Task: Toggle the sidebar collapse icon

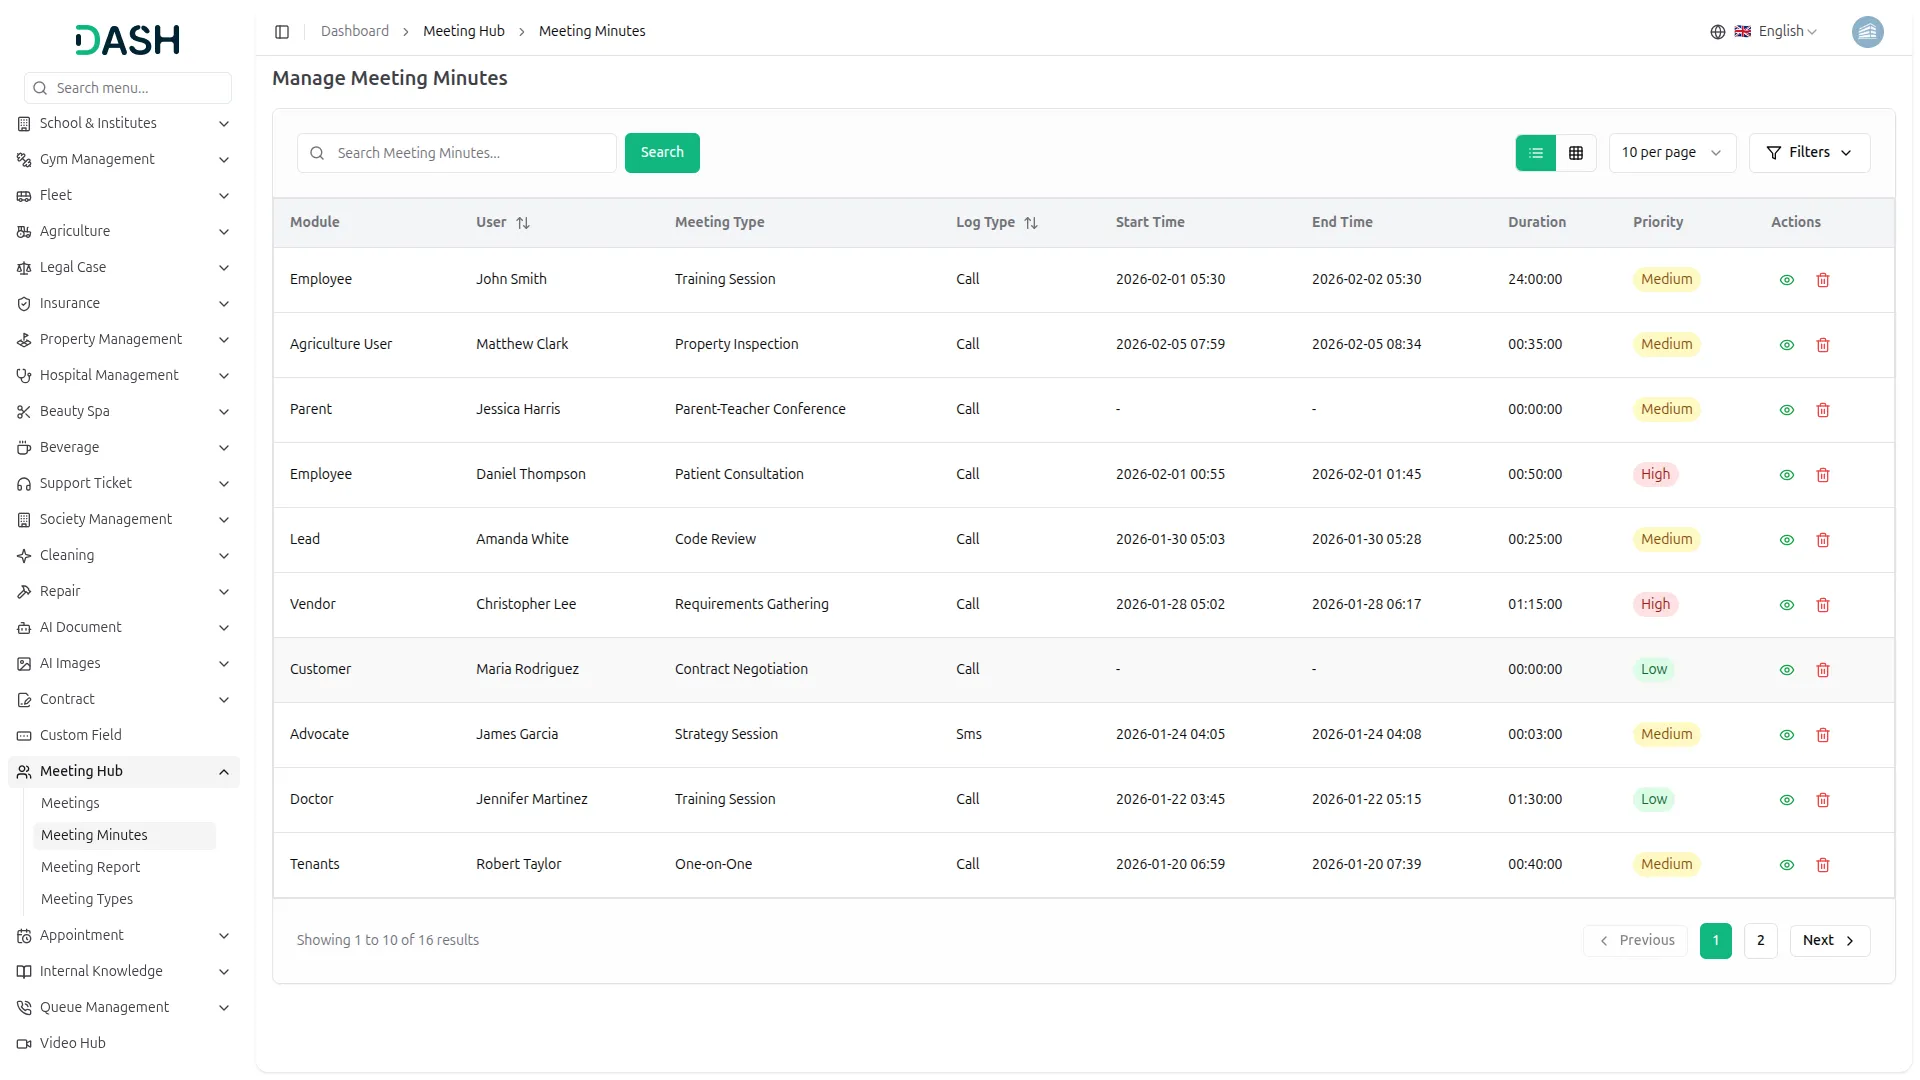Action: [x=282, y=32]
